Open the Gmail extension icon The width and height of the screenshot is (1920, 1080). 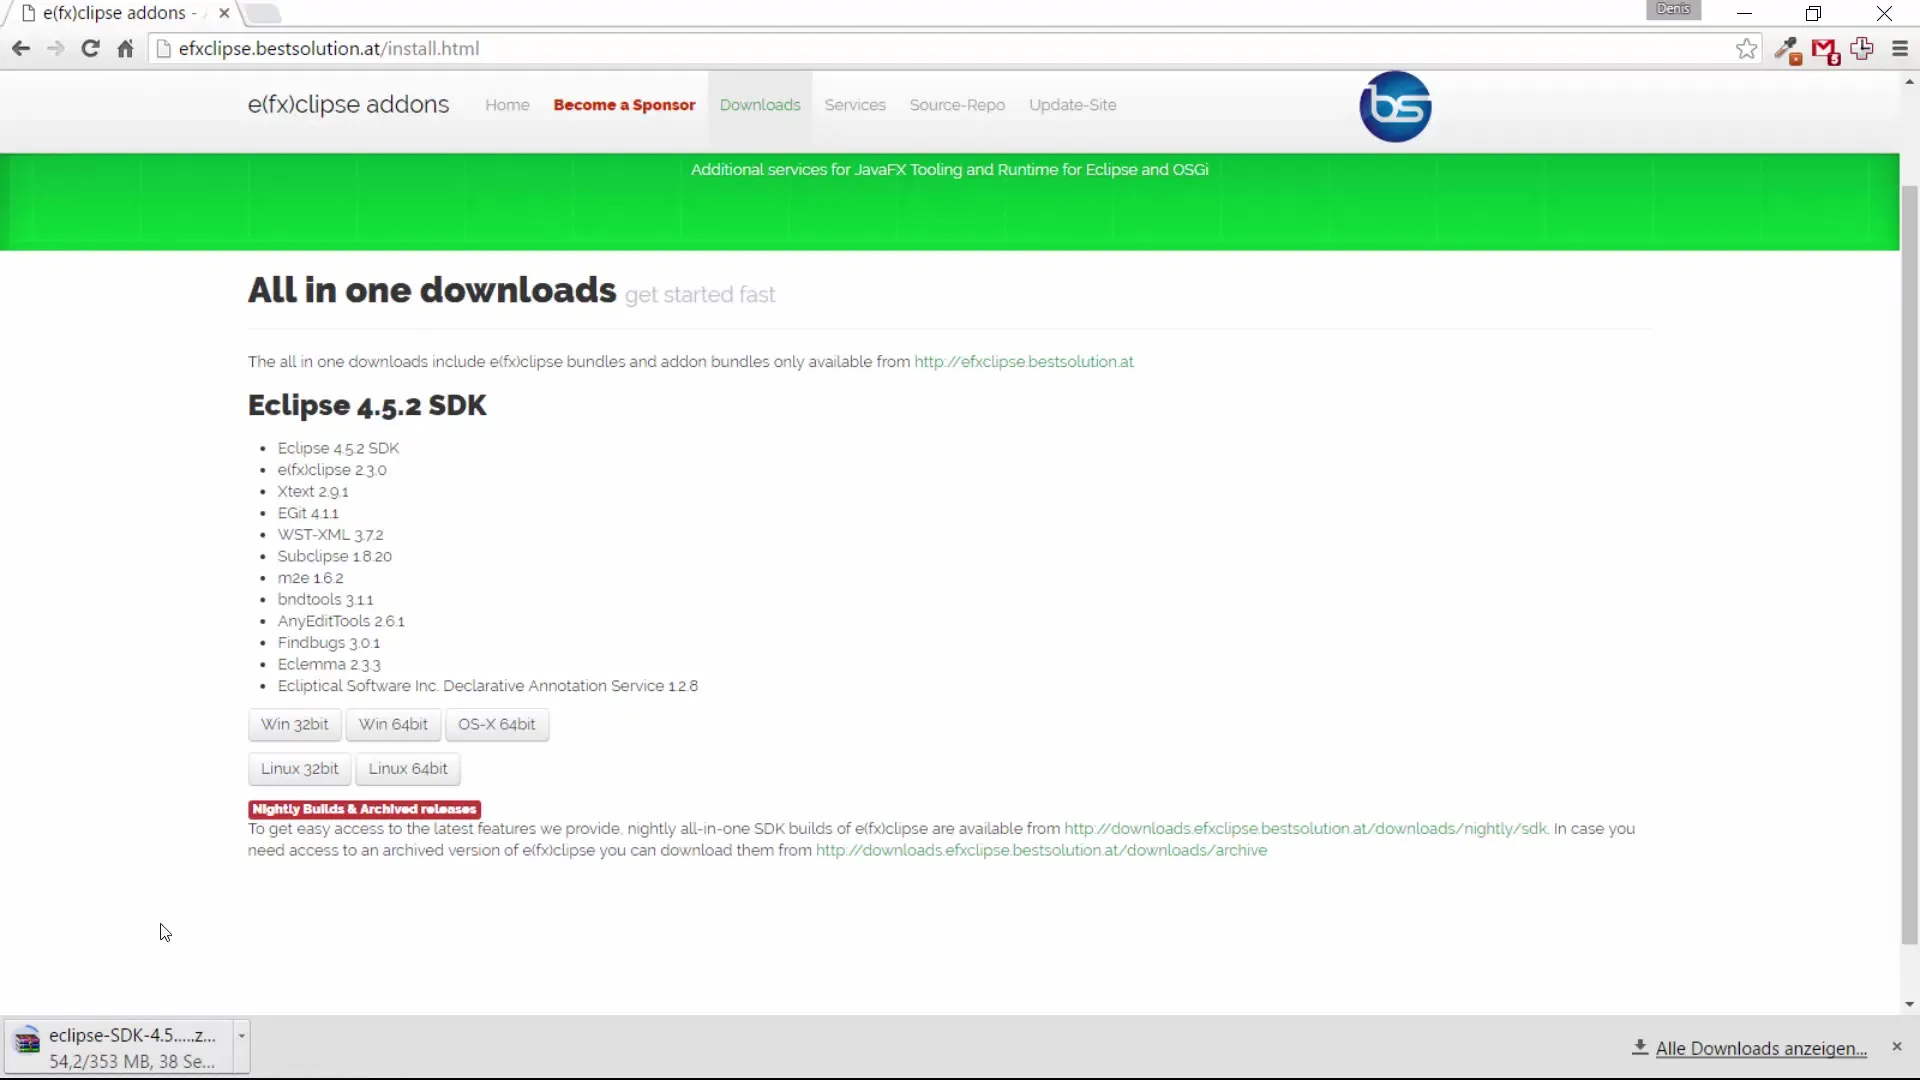[1825, 50]
